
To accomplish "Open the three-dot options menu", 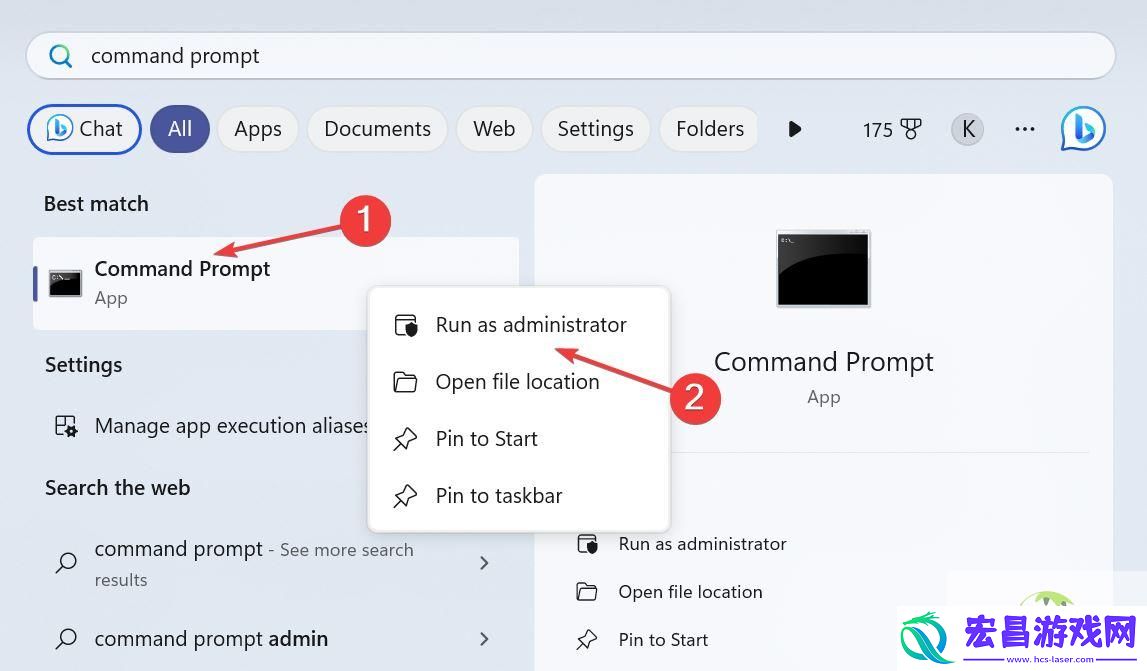I will pos(1025,130).
